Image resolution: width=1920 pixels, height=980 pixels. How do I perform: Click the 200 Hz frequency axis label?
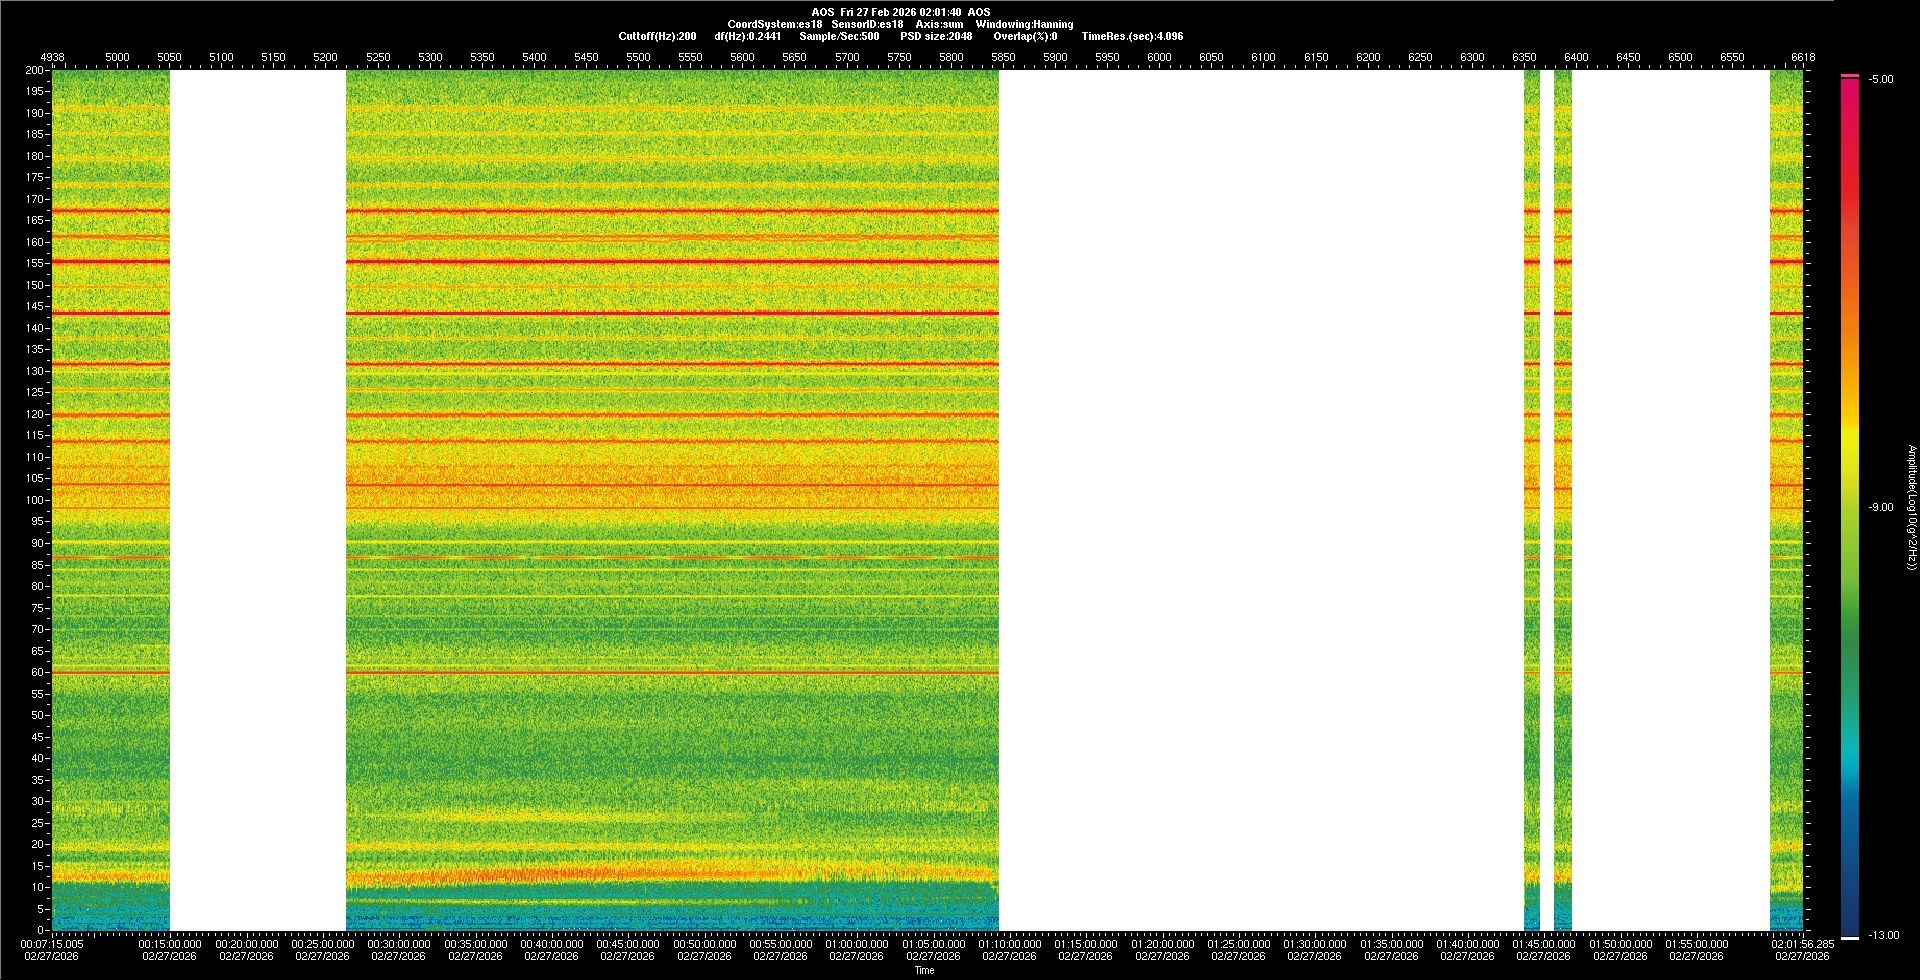coord(35,70)
